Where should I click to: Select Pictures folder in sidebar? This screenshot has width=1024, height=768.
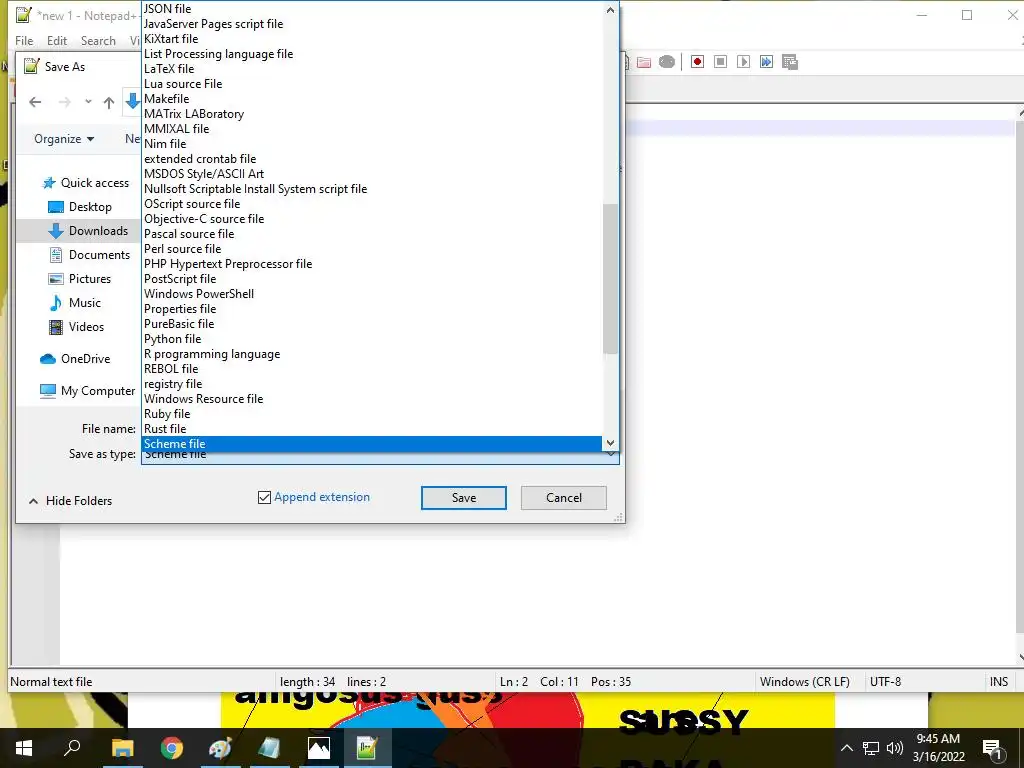tap(80, 279)
